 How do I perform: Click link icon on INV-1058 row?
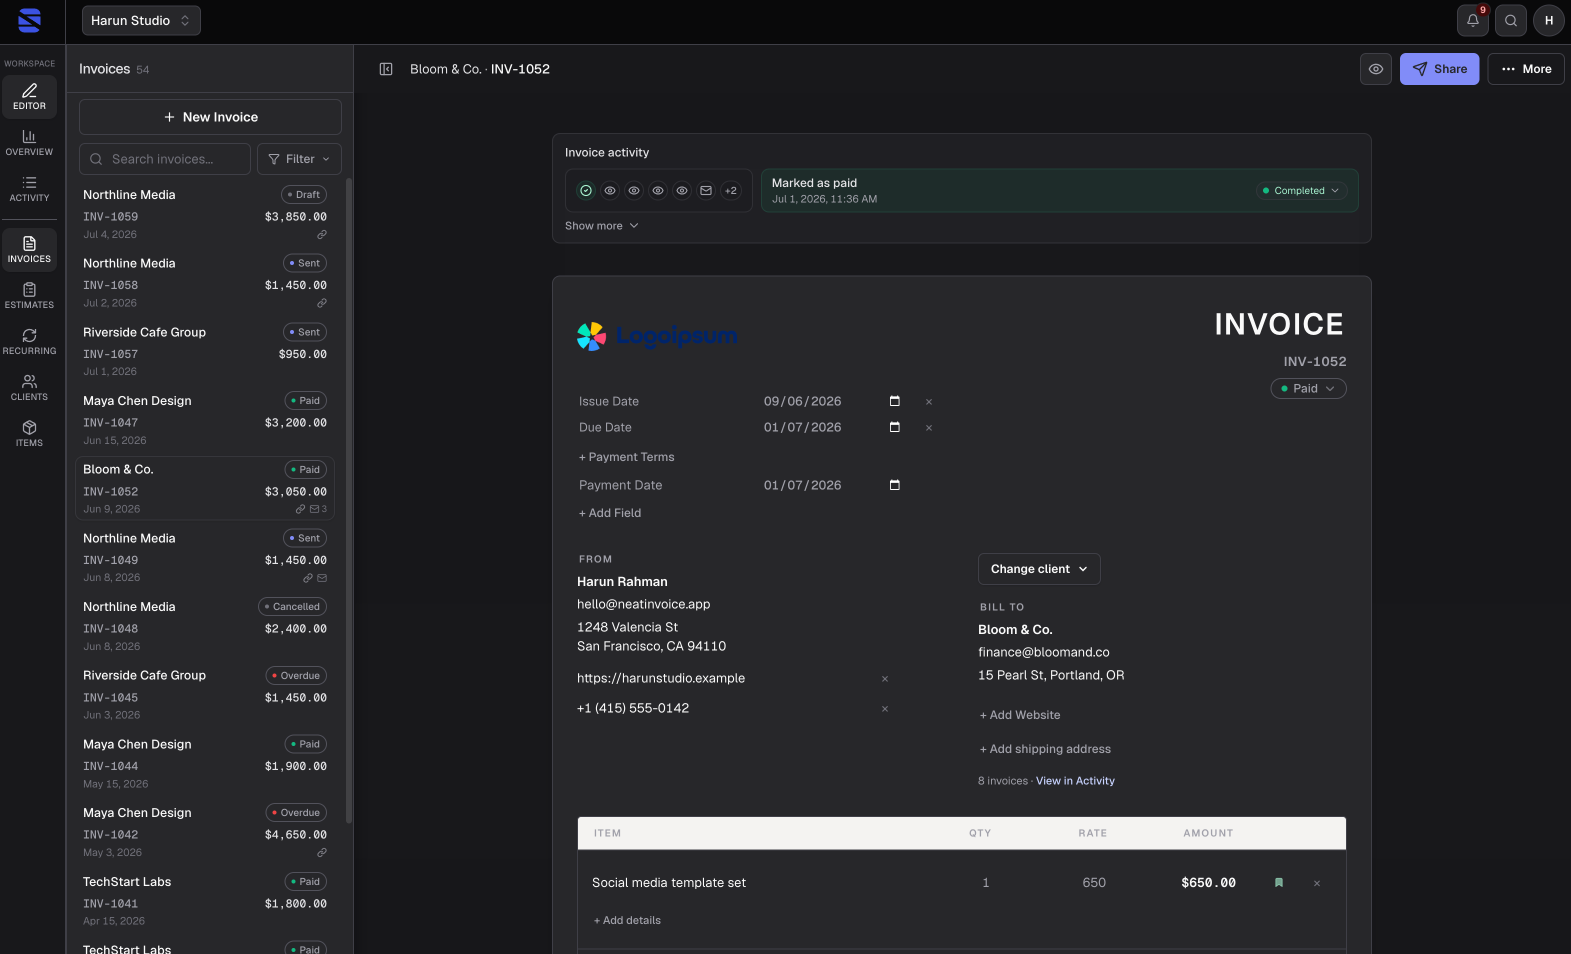(322, 303)
